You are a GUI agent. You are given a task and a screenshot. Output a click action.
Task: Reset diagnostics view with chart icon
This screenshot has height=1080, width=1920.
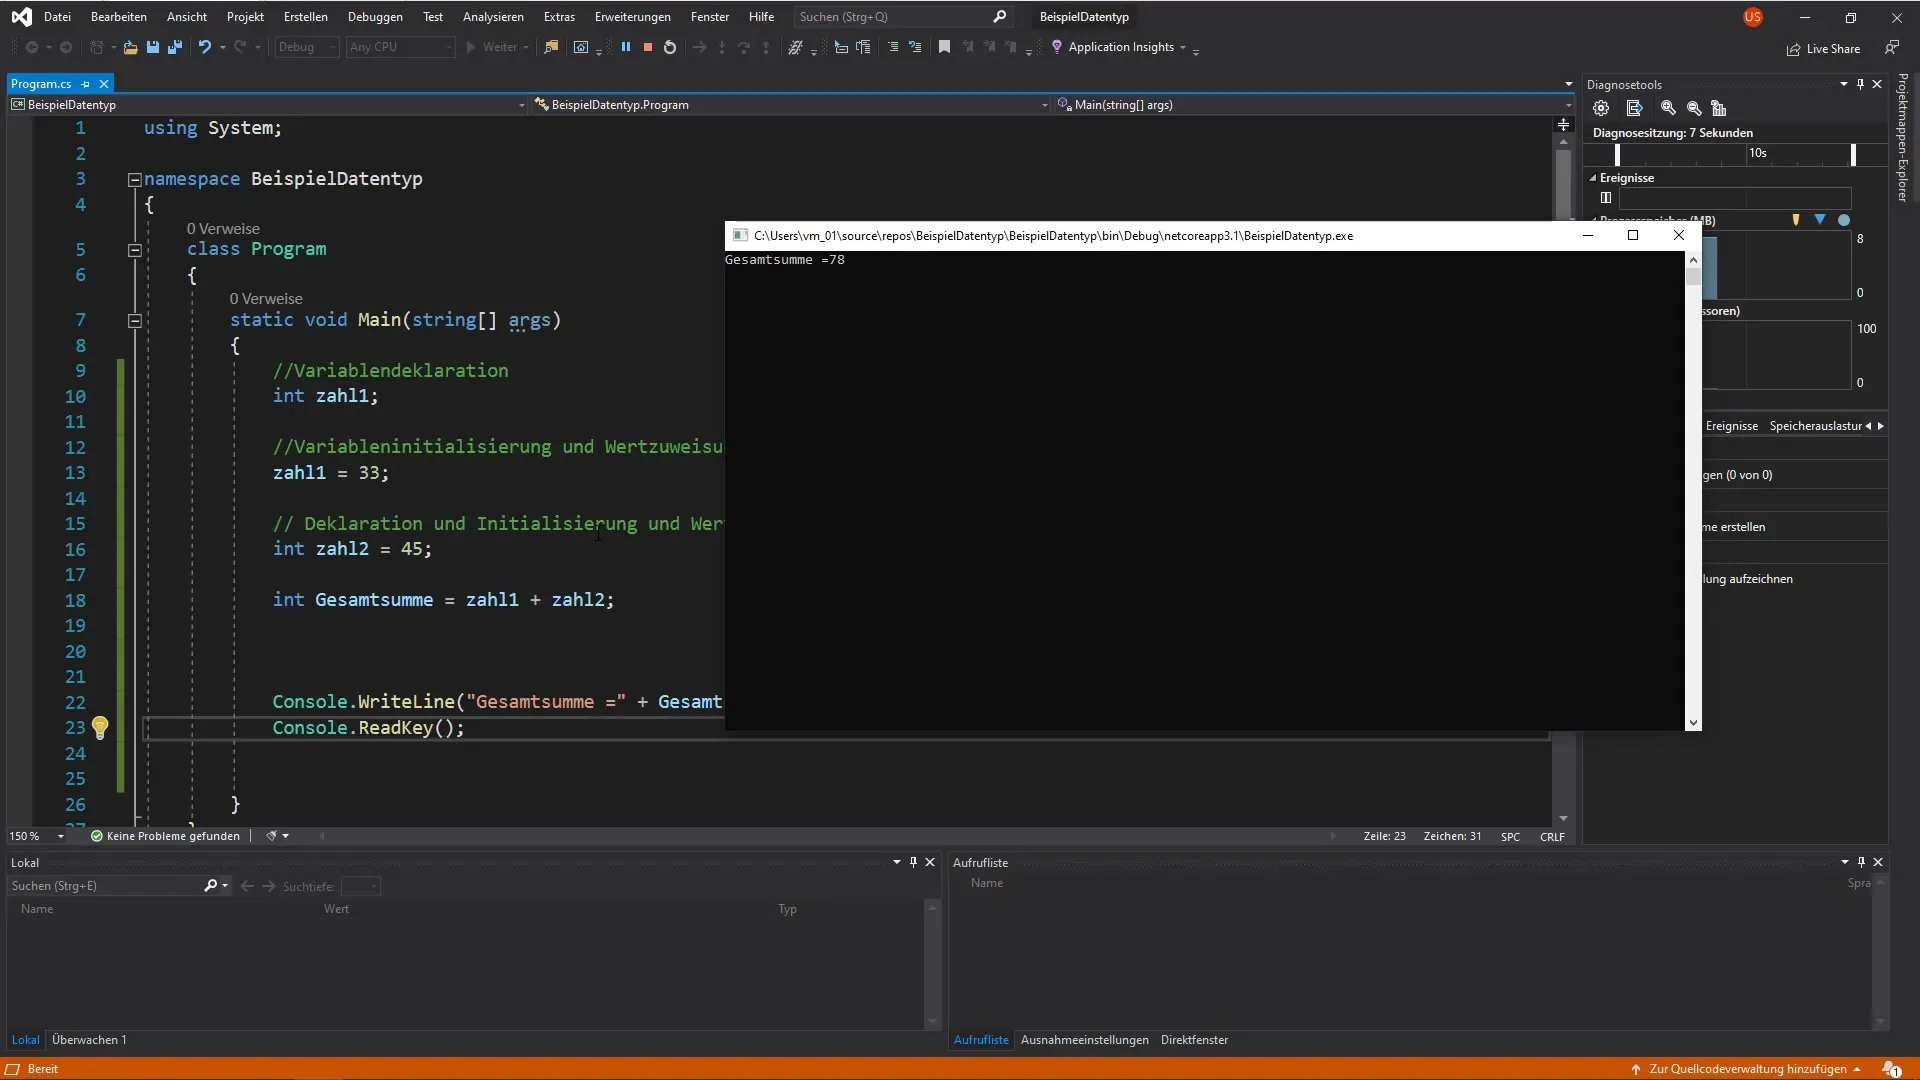[1719, 108]
